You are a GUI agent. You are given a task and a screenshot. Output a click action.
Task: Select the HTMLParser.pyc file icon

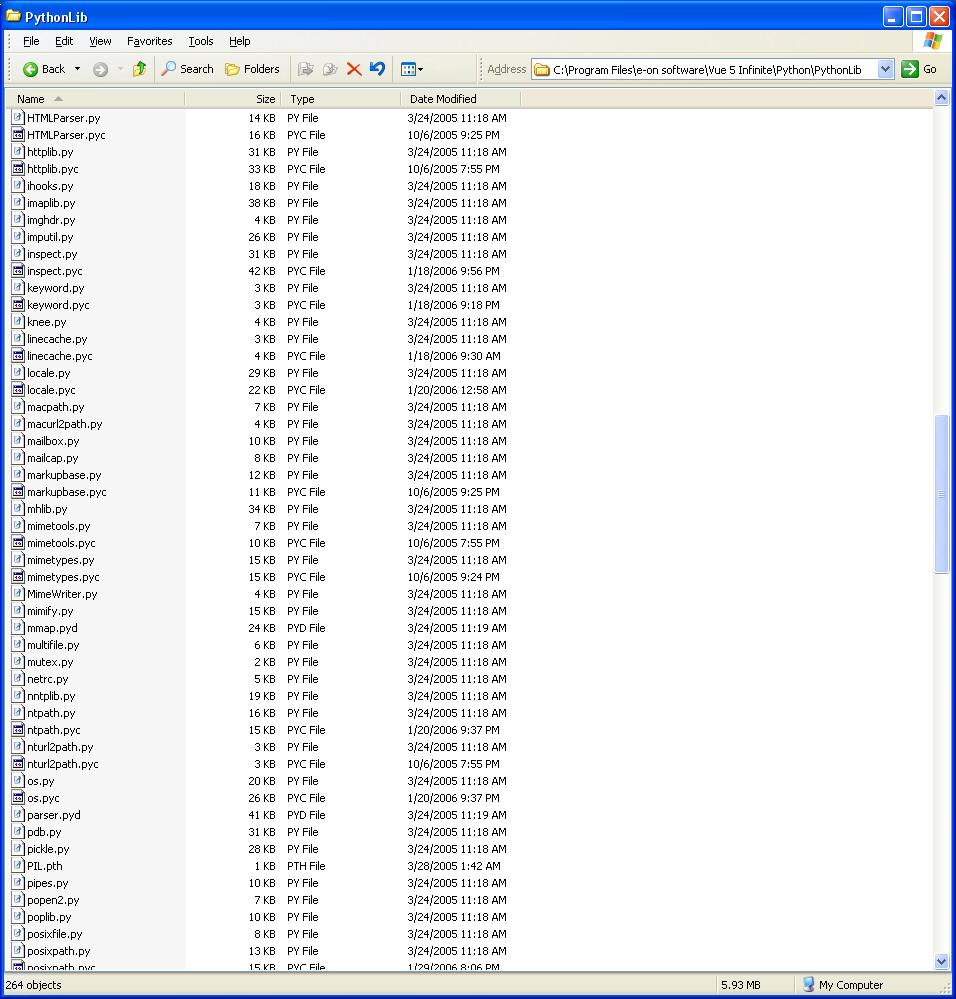click(x=18, y=134)
